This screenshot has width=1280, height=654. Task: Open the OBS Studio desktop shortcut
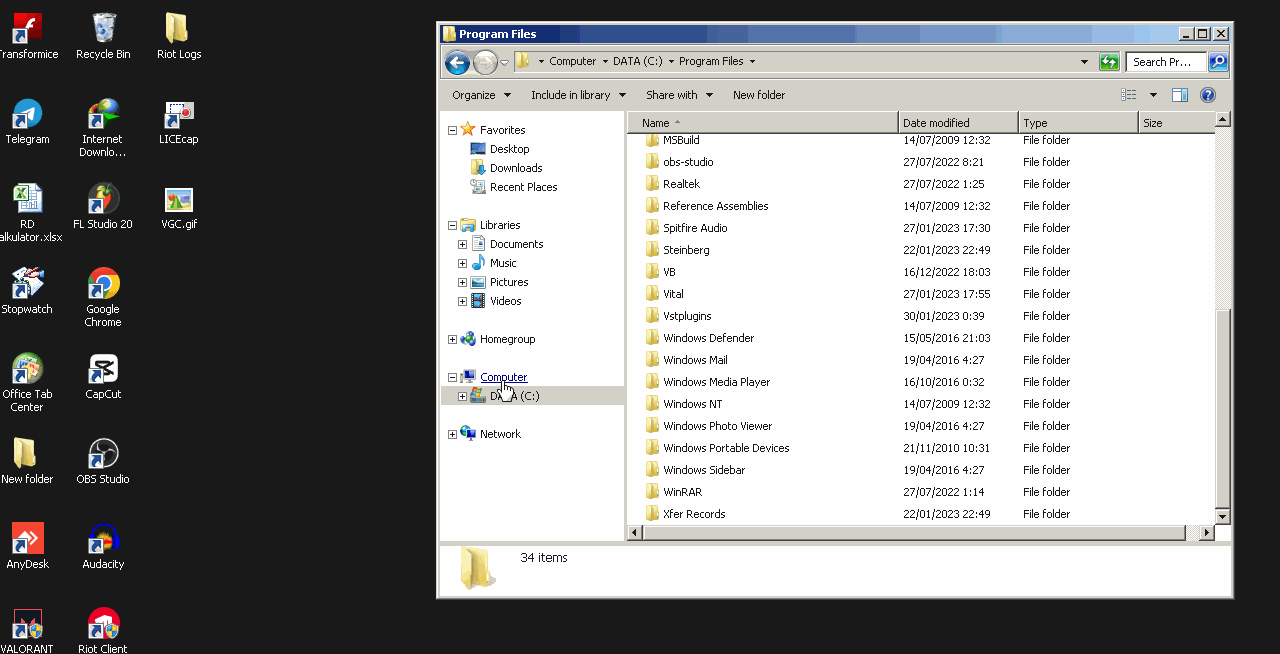click(103, 454)
